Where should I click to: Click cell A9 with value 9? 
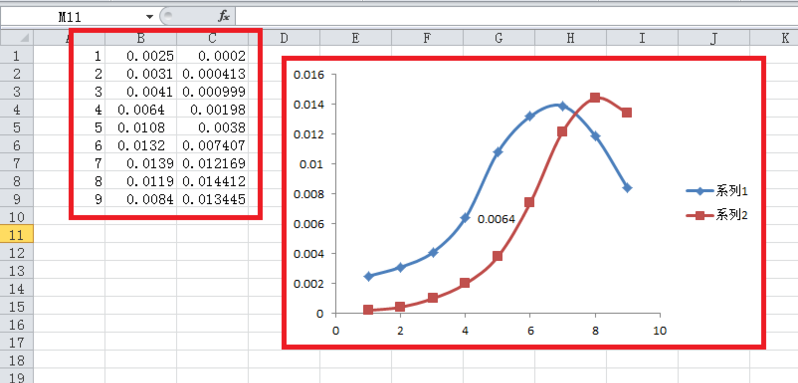pyautogui.click(x=69, y=199)
